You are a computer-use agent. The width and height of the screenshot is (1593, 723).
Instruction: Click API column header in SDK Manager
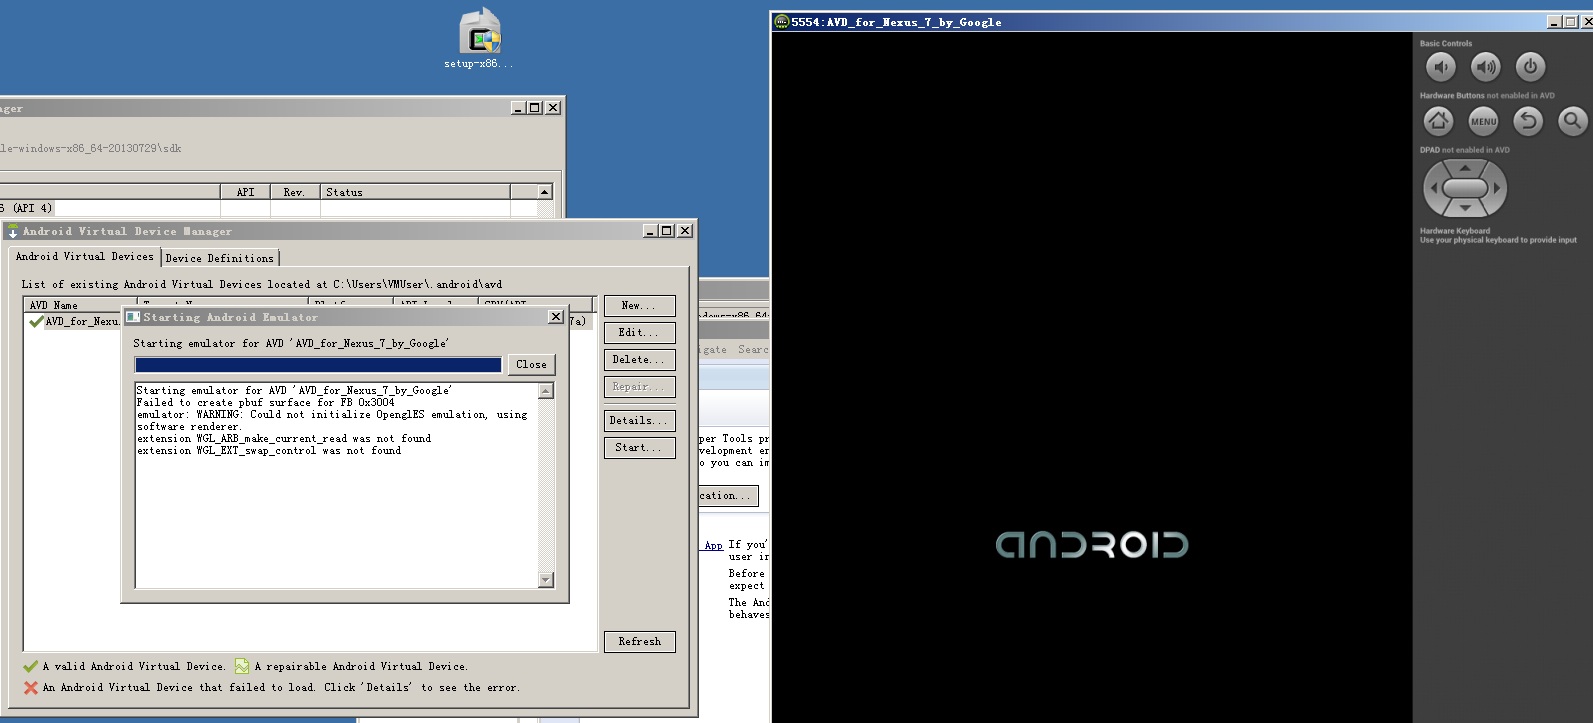point(245,192)
